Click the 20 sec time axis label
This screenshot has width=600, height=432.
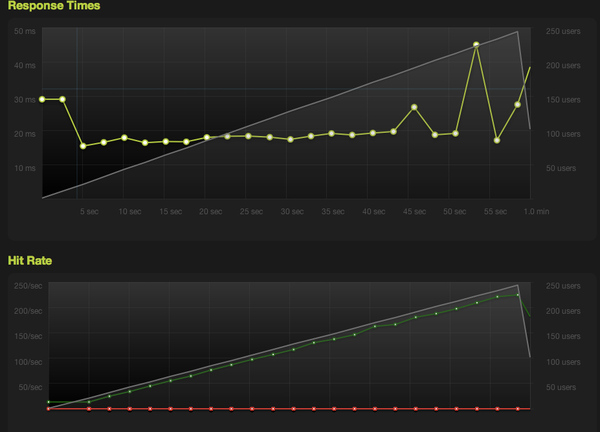[210, 211]
